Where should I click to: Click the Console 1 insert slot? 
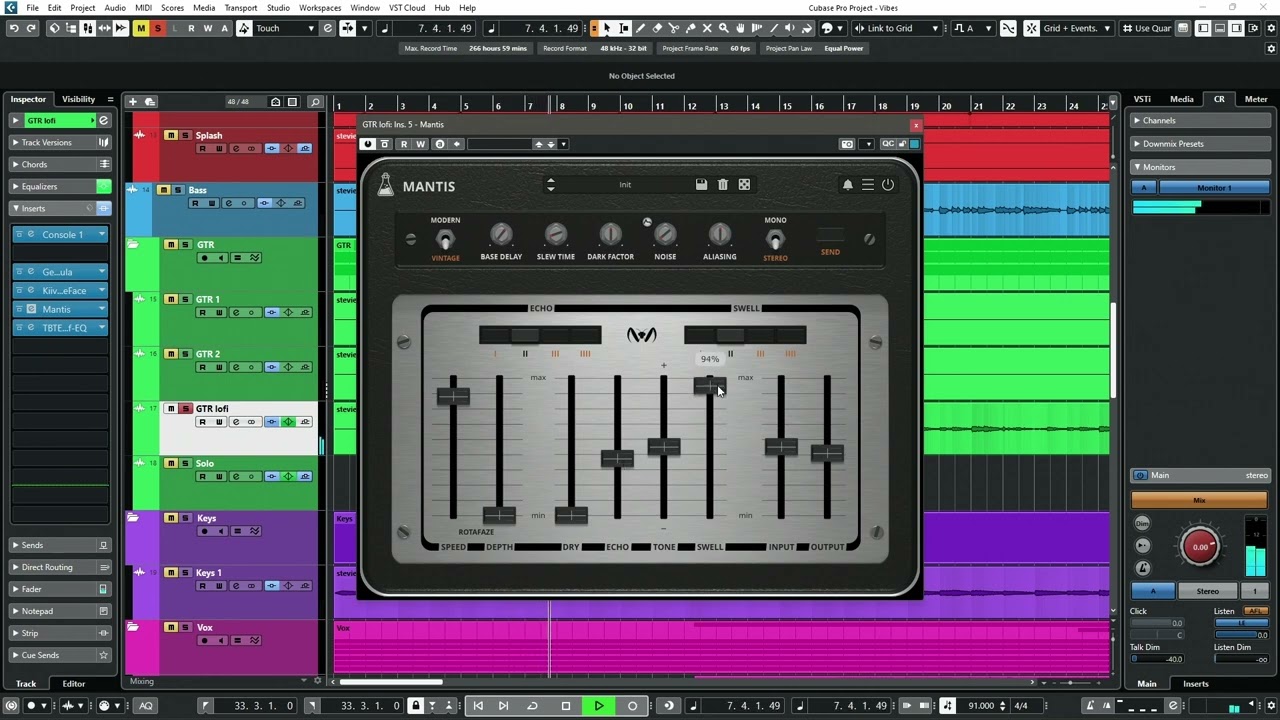pyautogui.click(x=60, y=234)
